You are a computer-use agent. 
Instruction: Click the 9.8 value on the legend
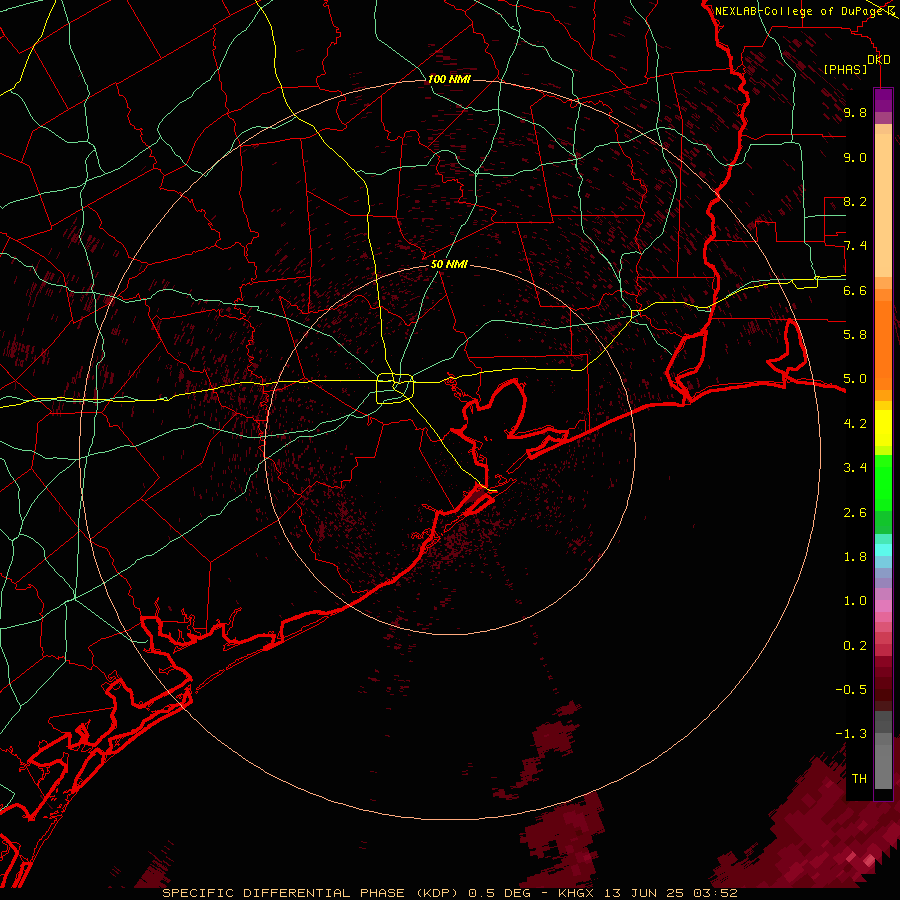click(855, 113)
